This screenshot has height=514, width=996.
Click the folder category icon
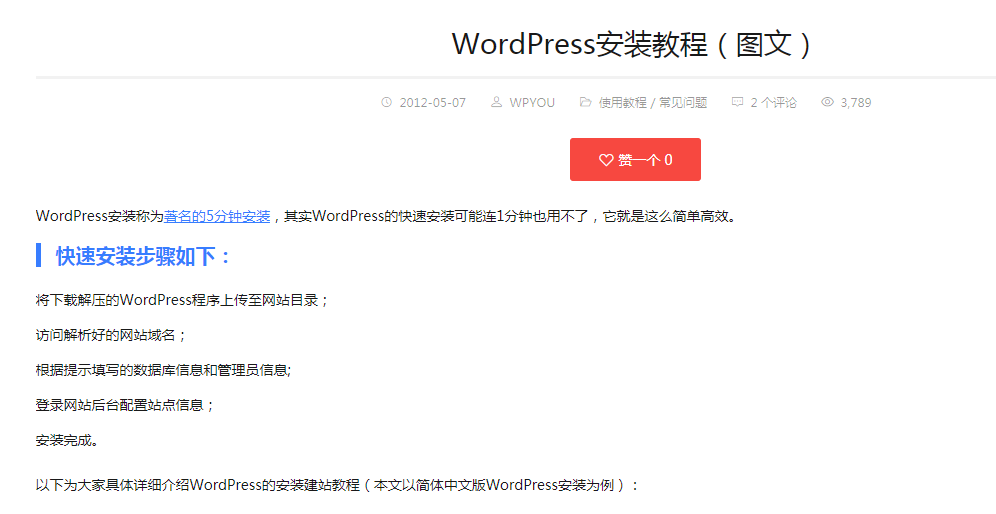click(585, 102)
